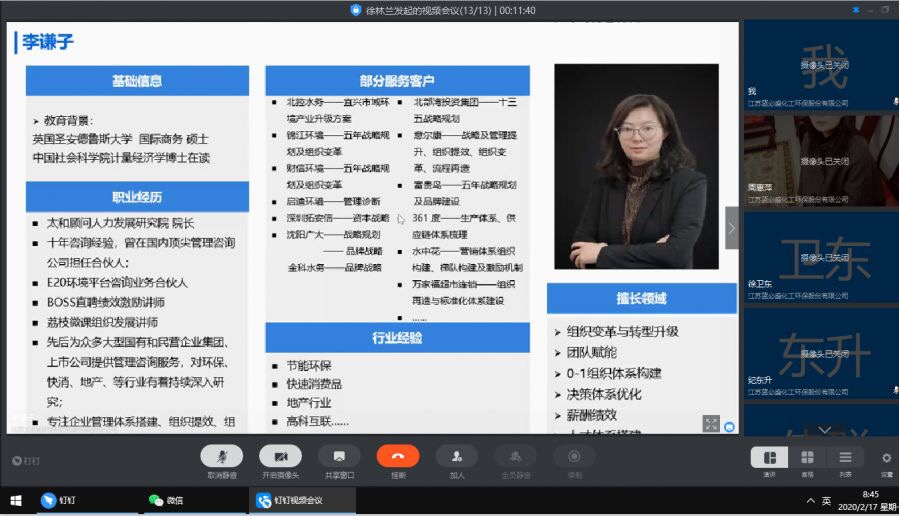899x516 pixels.
Task: Switch to list view (列表) layout
Action: coord(845,458)
